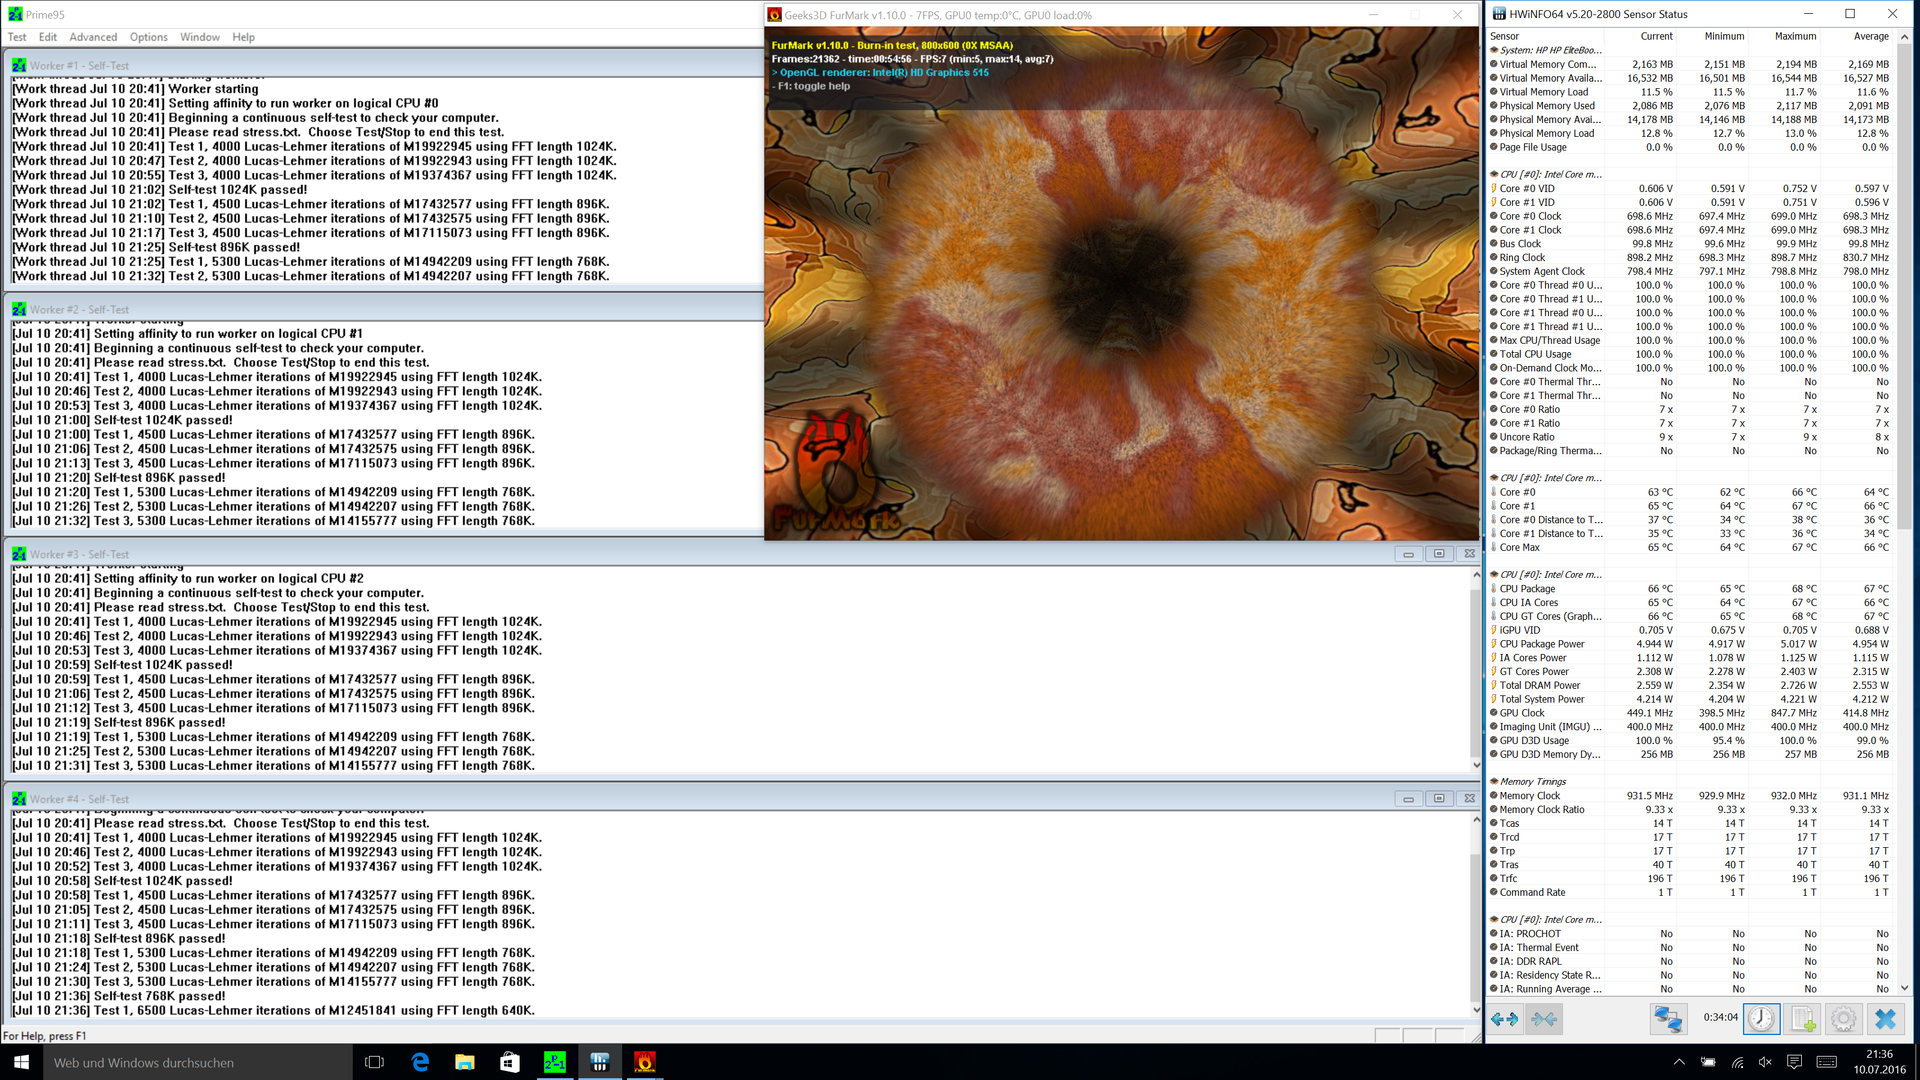Open the Prime95 Test menu
The height and width of the screenshot is (1080, 1920).
coord(17,37)
